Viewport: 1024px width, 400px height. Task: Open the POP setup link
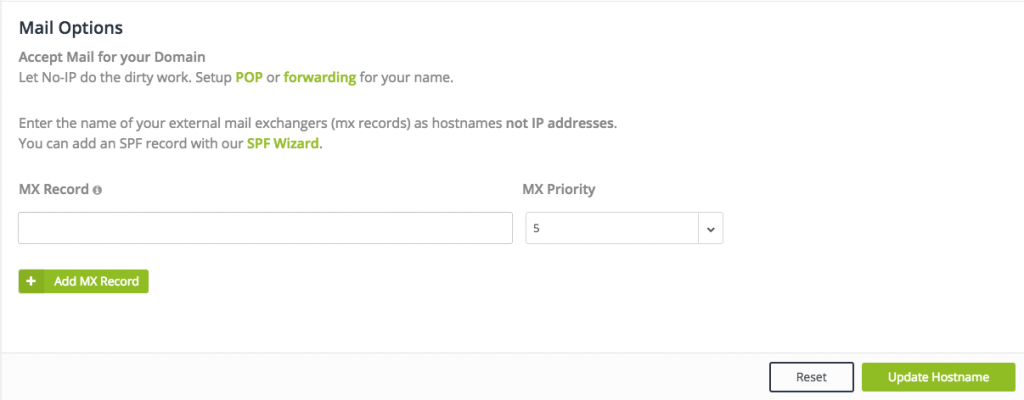[x=249, y=78]
